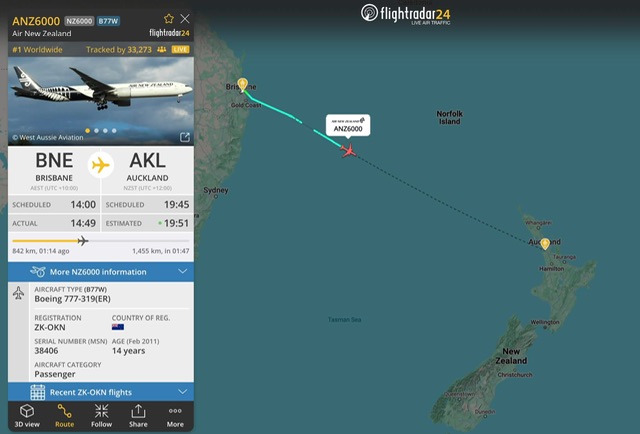Close the ANZ6000 flight panel
The image size is (640, 434).
[x=185, y=19]
